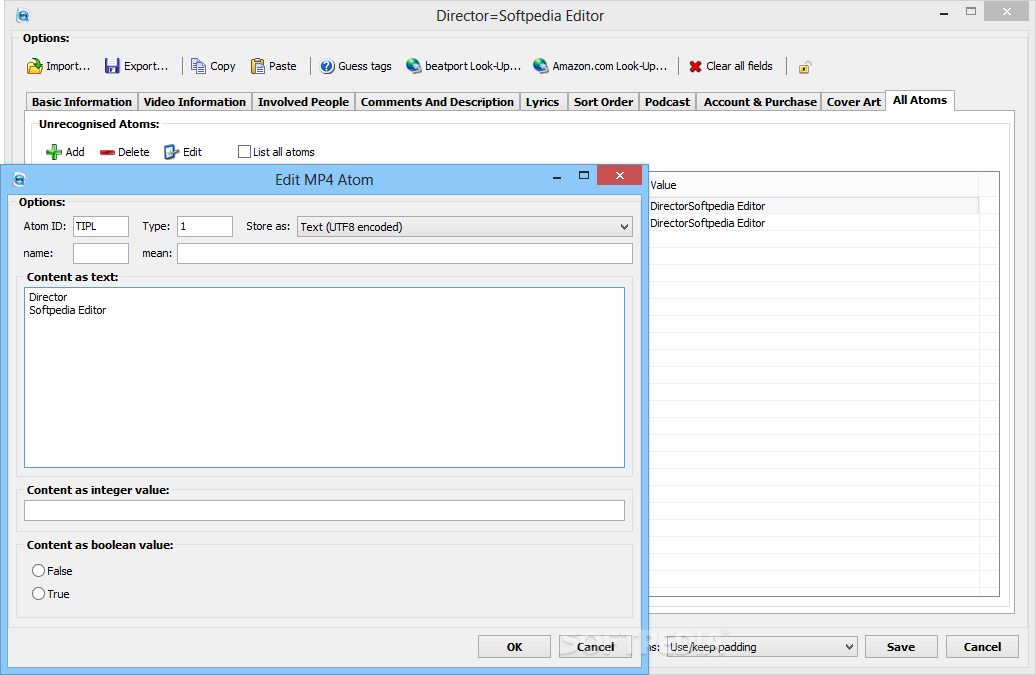Switch to Sort Order tab

pyautogui.click(x=603, y=102)
